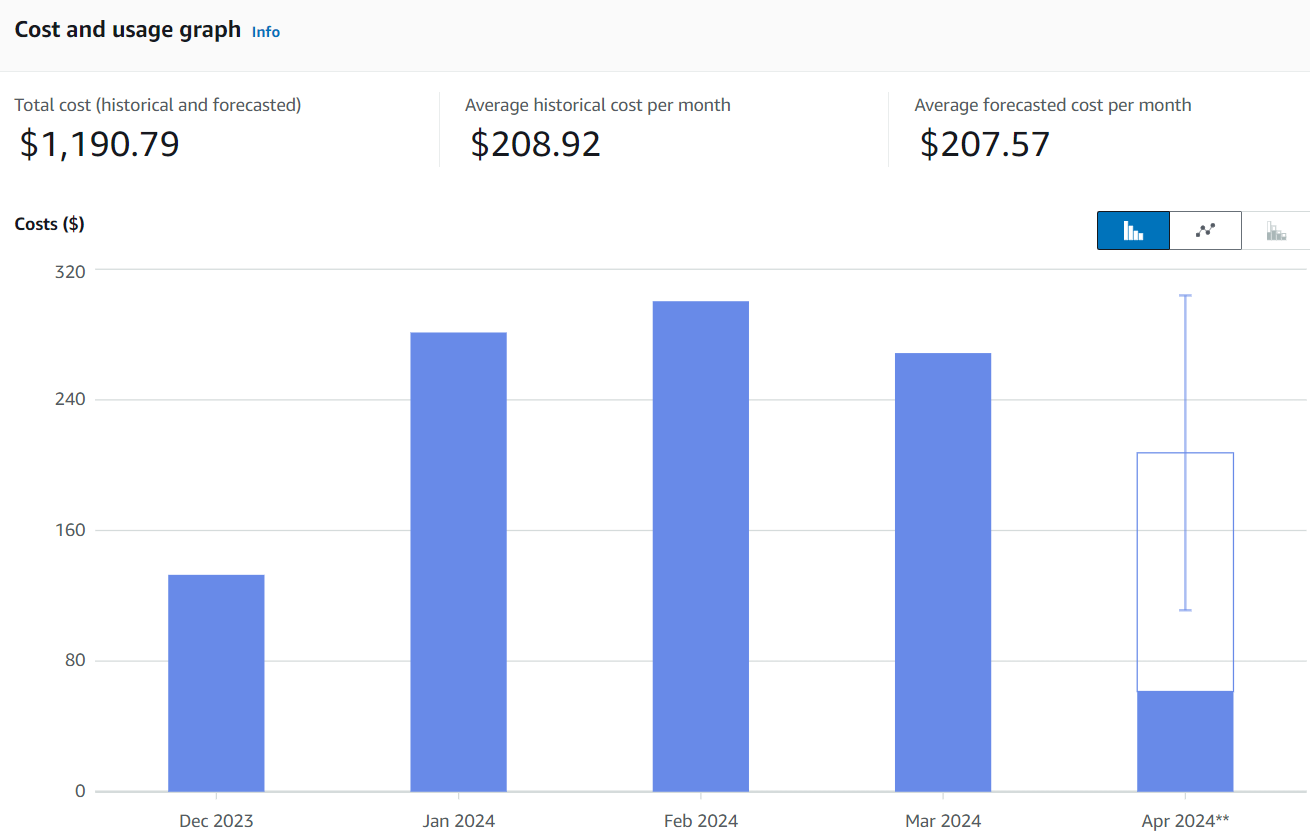This screenshot has height=832, width=1310.
Task: Click the Feb 2024 axis label
Action: click(700, 821)
